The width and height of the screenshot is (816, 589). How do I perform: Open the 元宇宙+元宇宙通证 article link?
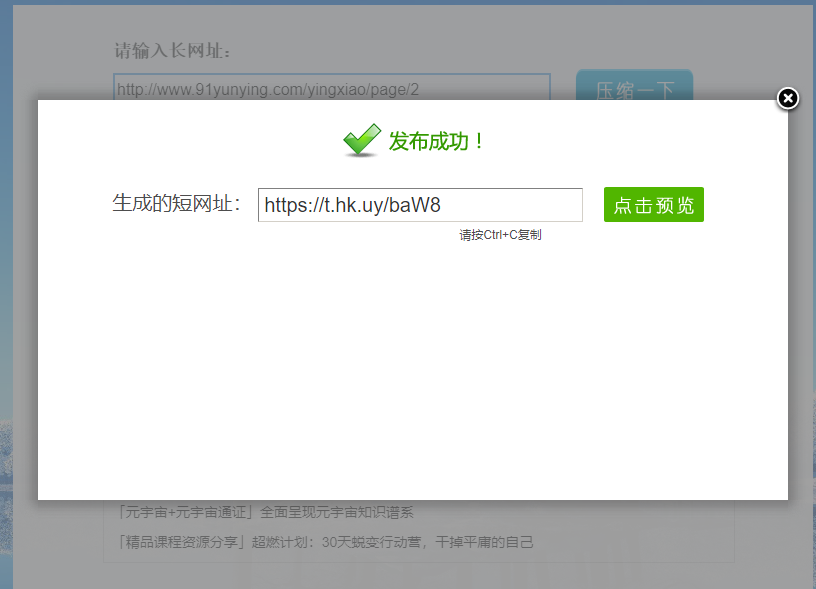(266, 513)
